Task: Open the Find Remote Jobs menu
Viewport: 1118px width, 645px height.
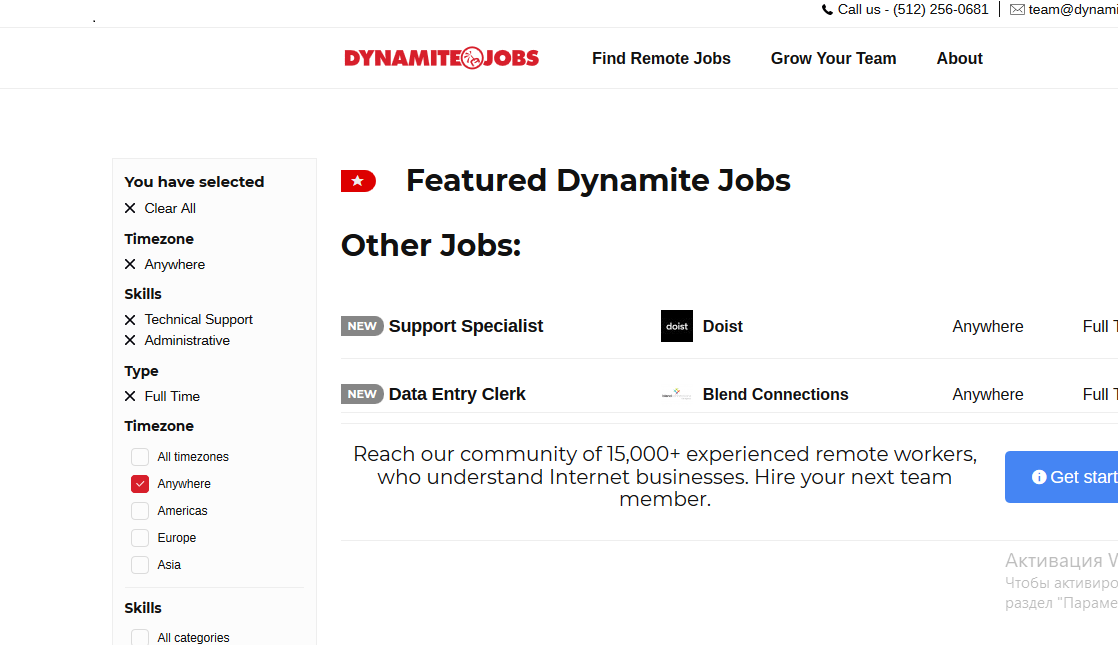Action: coord(661,58)
